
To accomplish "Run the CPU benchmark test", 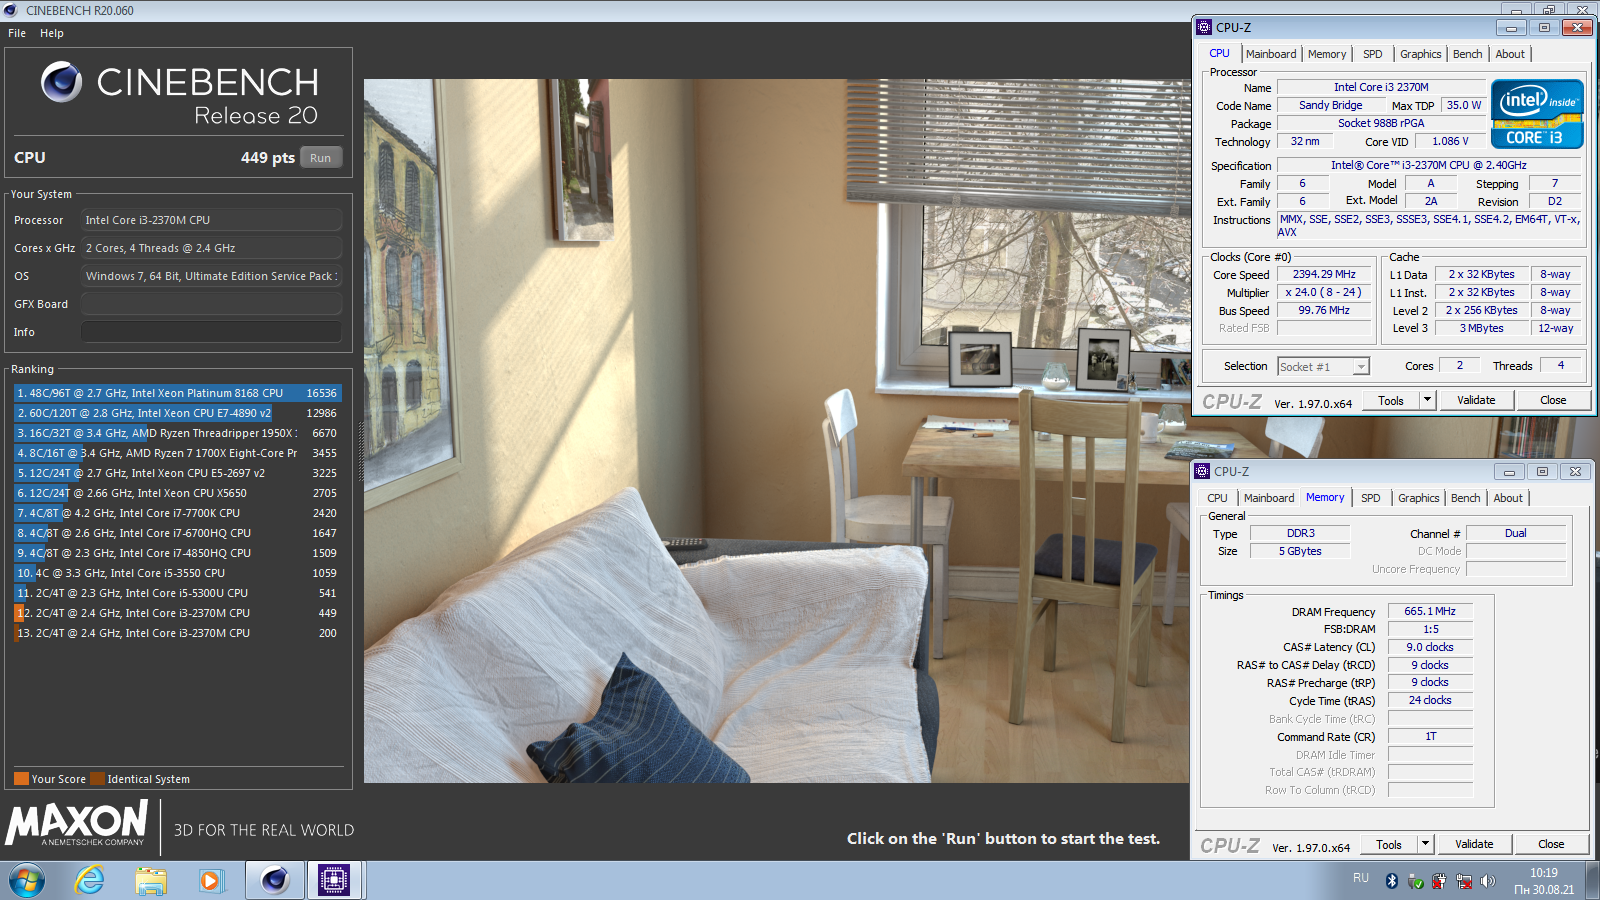I will [320, 158].
